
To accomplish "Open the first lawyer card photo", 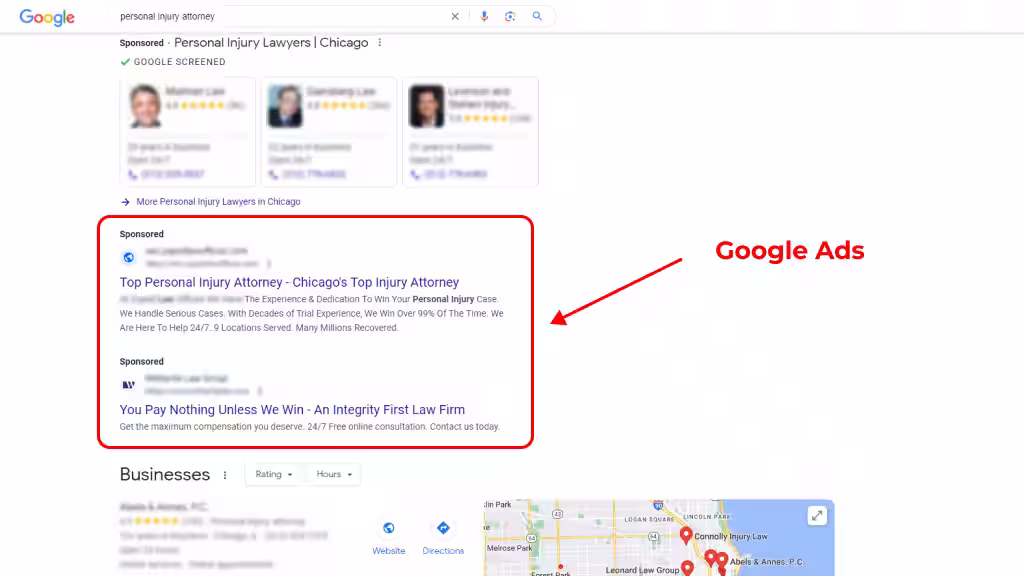I will tap(145, 106).
